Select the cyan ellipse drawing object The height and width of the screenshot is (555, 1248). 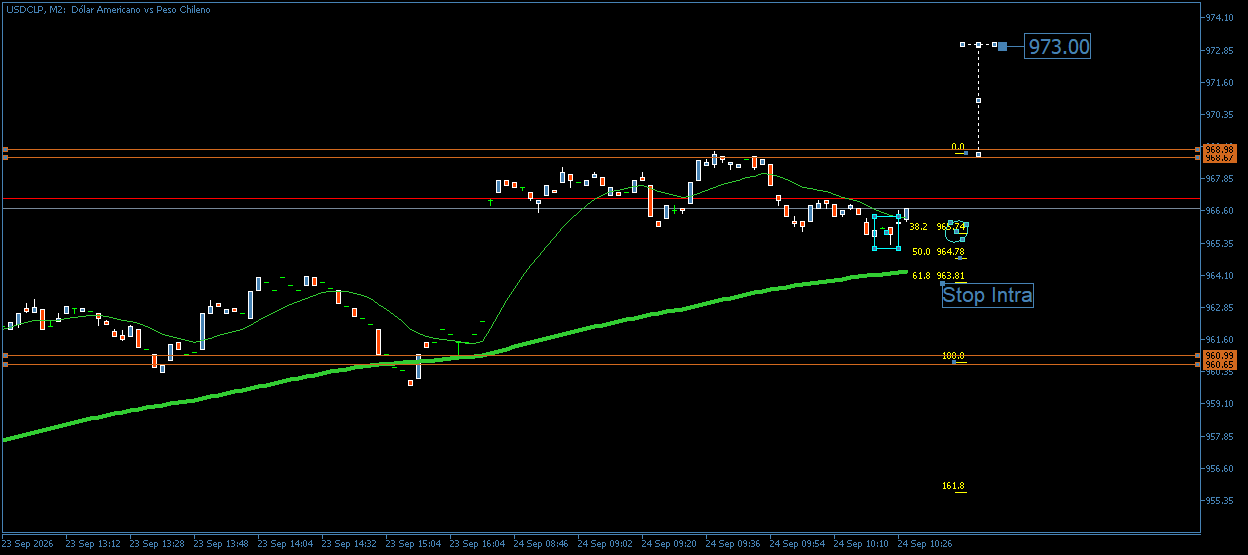pos(956,231)
